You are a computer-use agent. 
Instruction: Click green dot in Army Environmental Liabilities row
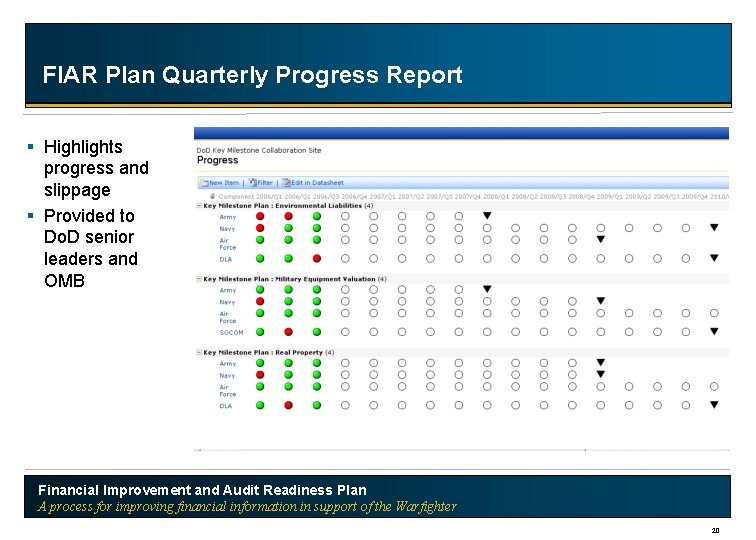[x=317, y=216]
